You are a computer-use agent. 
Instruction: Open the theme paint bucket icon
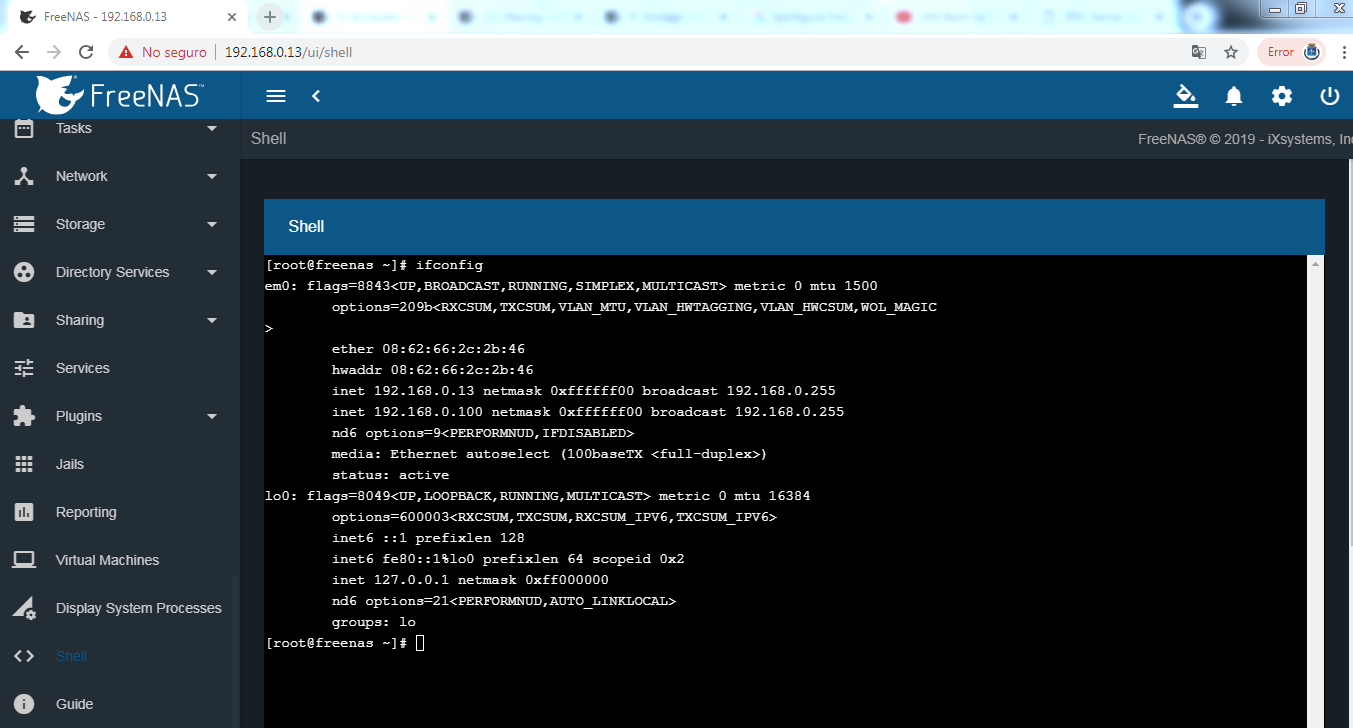(x=1186, y=96)
